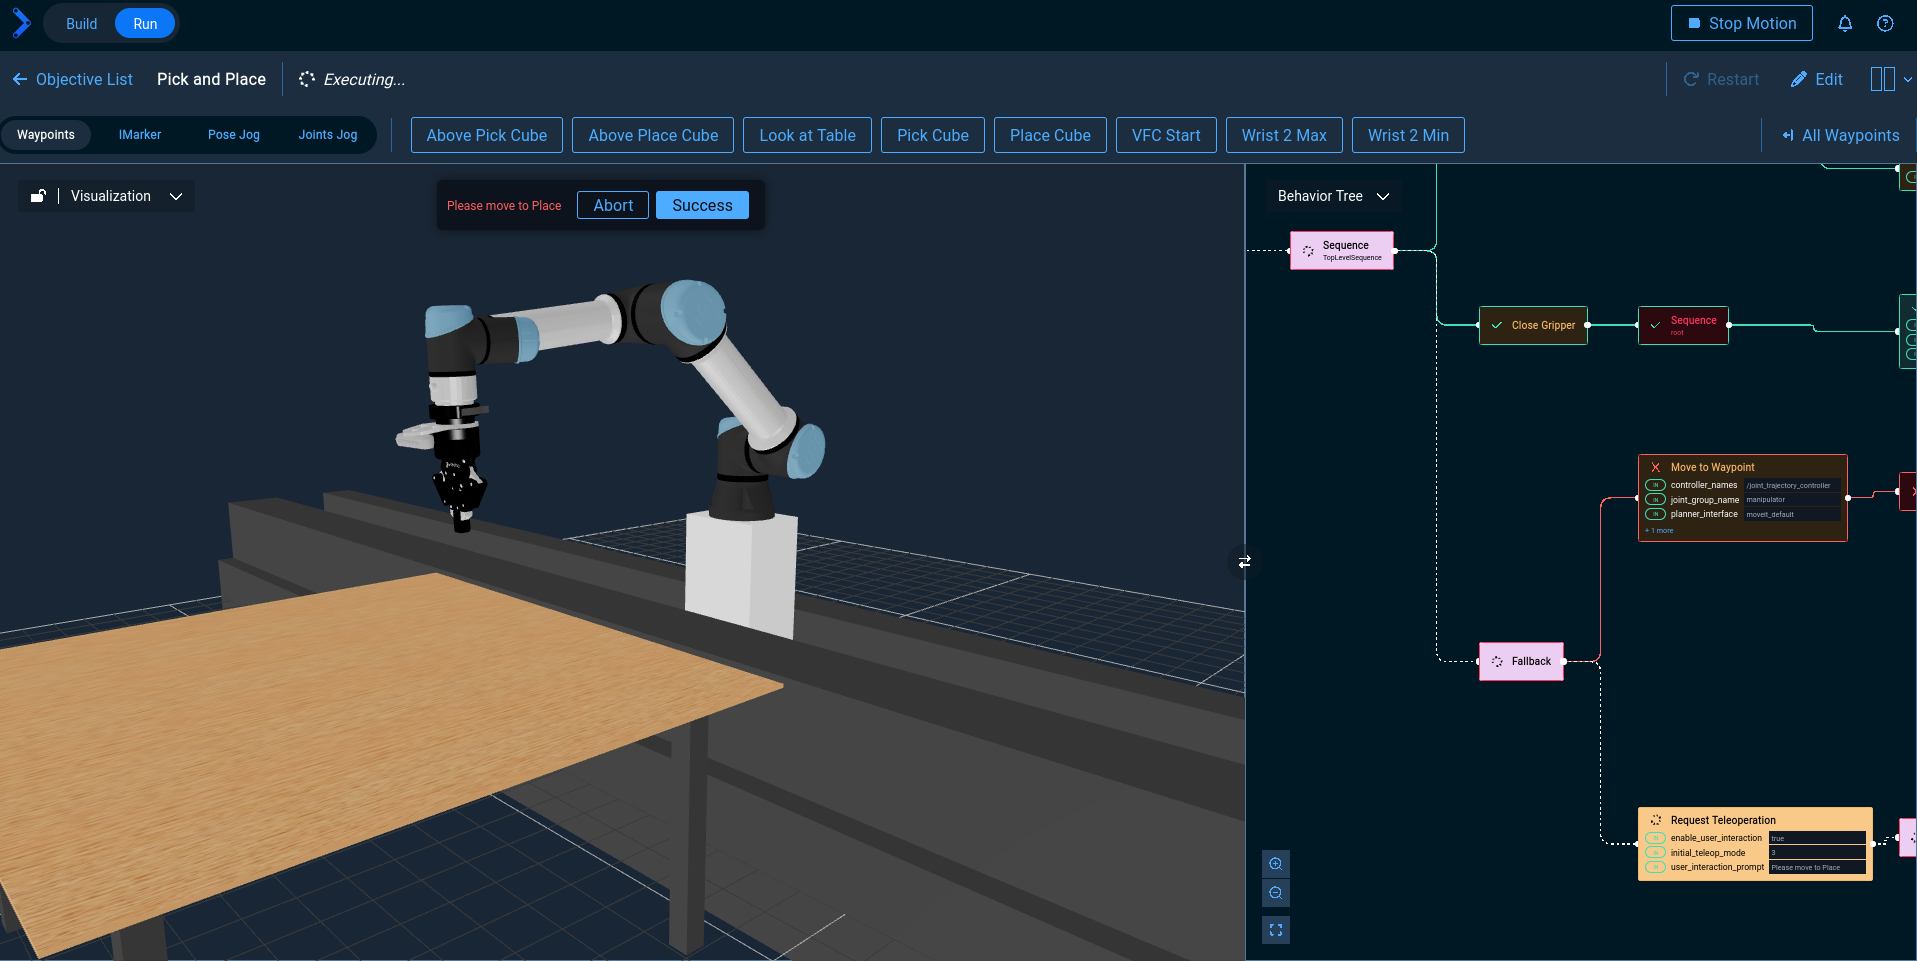Click the Stop Motion button
The width and height of the screenshot is (1917, 961).
pyautogui.click(x=1741, y=23)
